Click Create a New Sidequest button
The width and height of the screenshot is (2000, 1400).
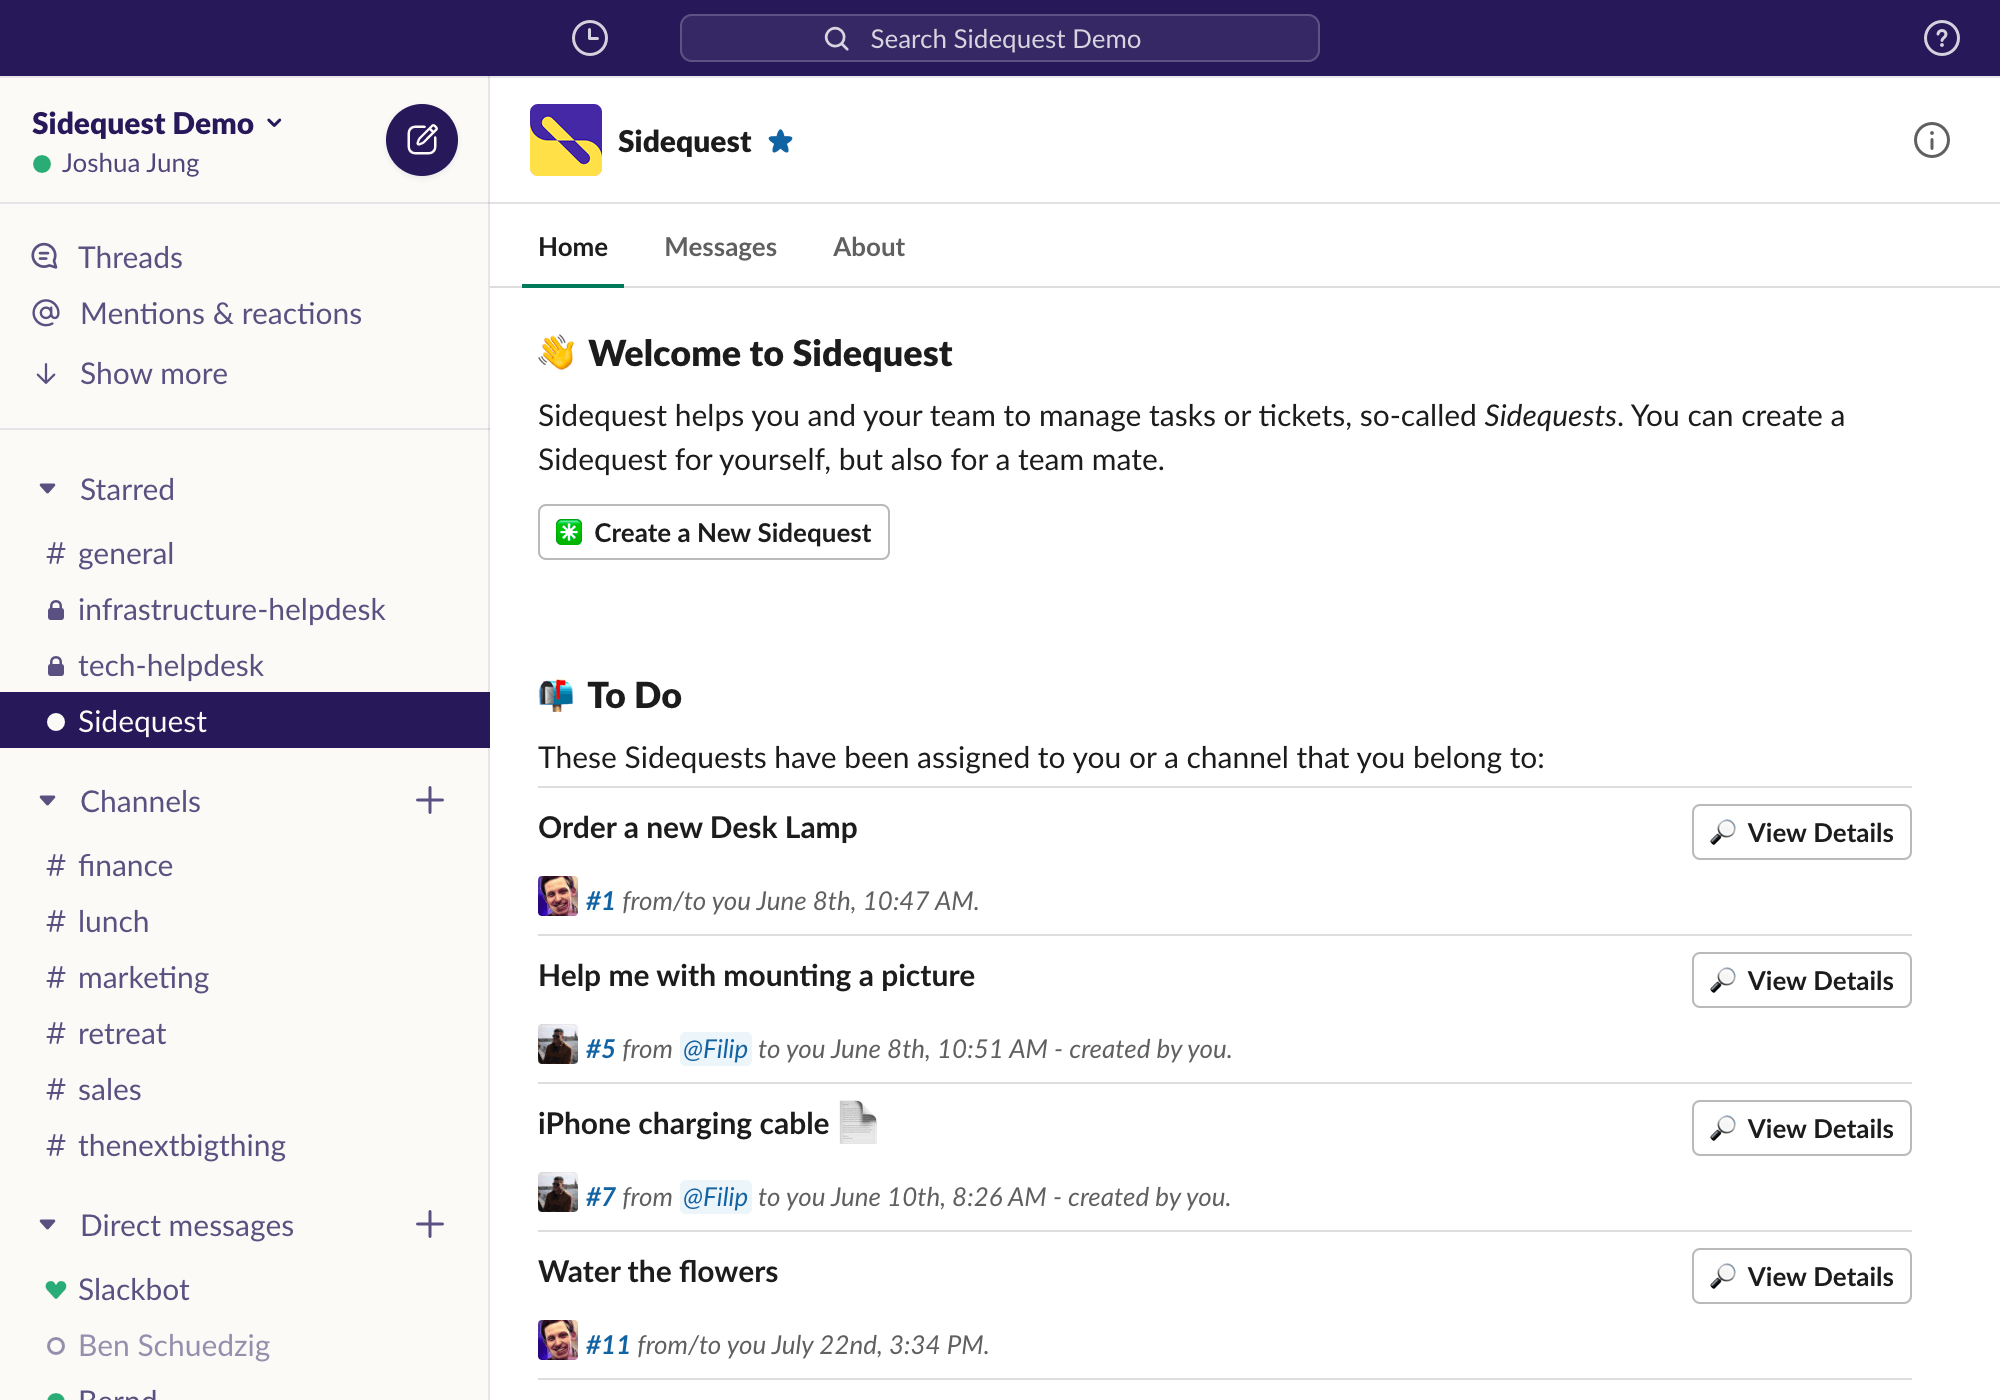[714, 532]
